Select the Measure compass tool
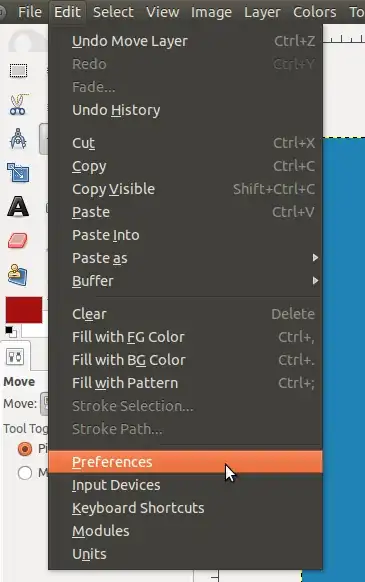Viewport: 365px width, 582px height. (18, 138)
